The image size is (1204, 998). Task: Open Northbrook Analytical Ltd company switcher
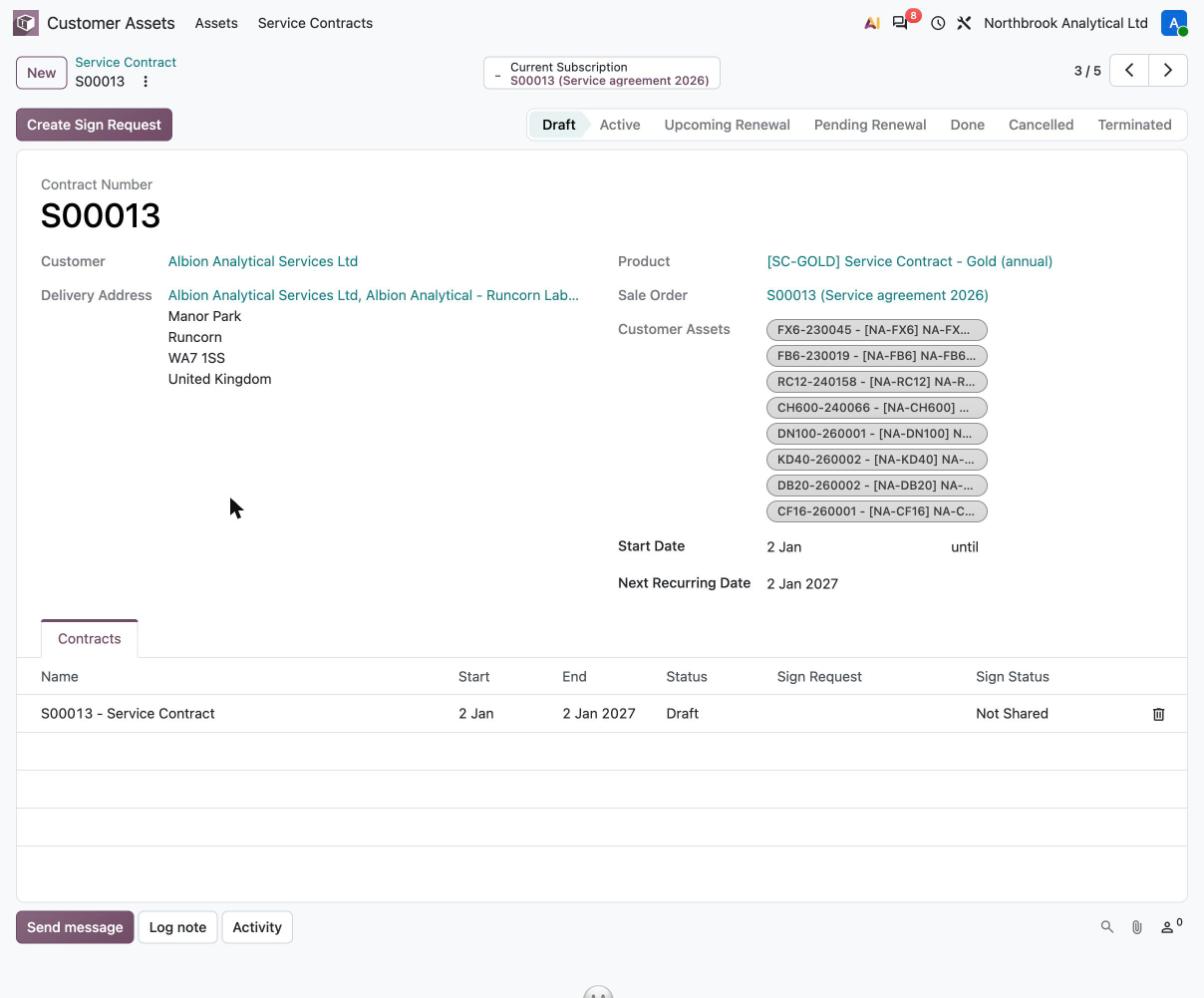tap(1065, 23)
